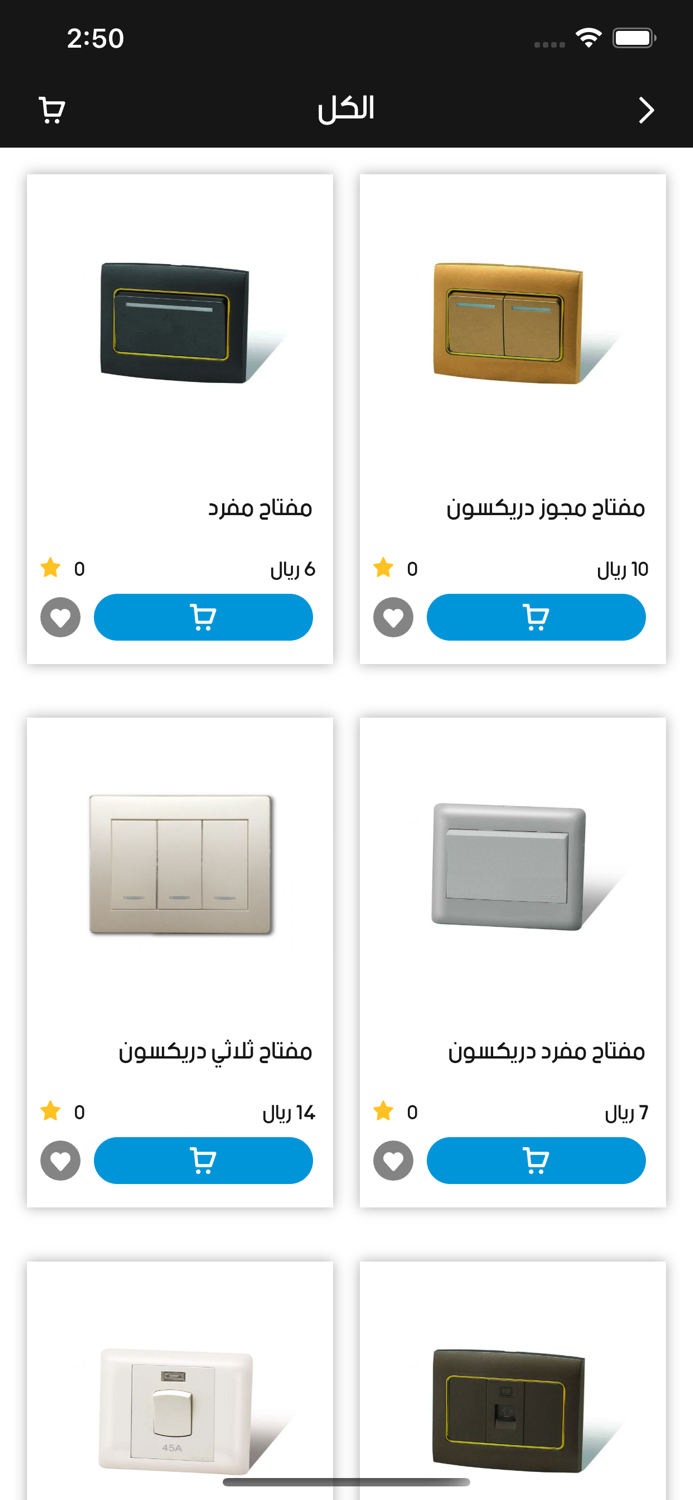Favorite the مفتاح ثلاثي دريكسون product
Screen dimensions: 693x1500
[x=60, y=1161]
